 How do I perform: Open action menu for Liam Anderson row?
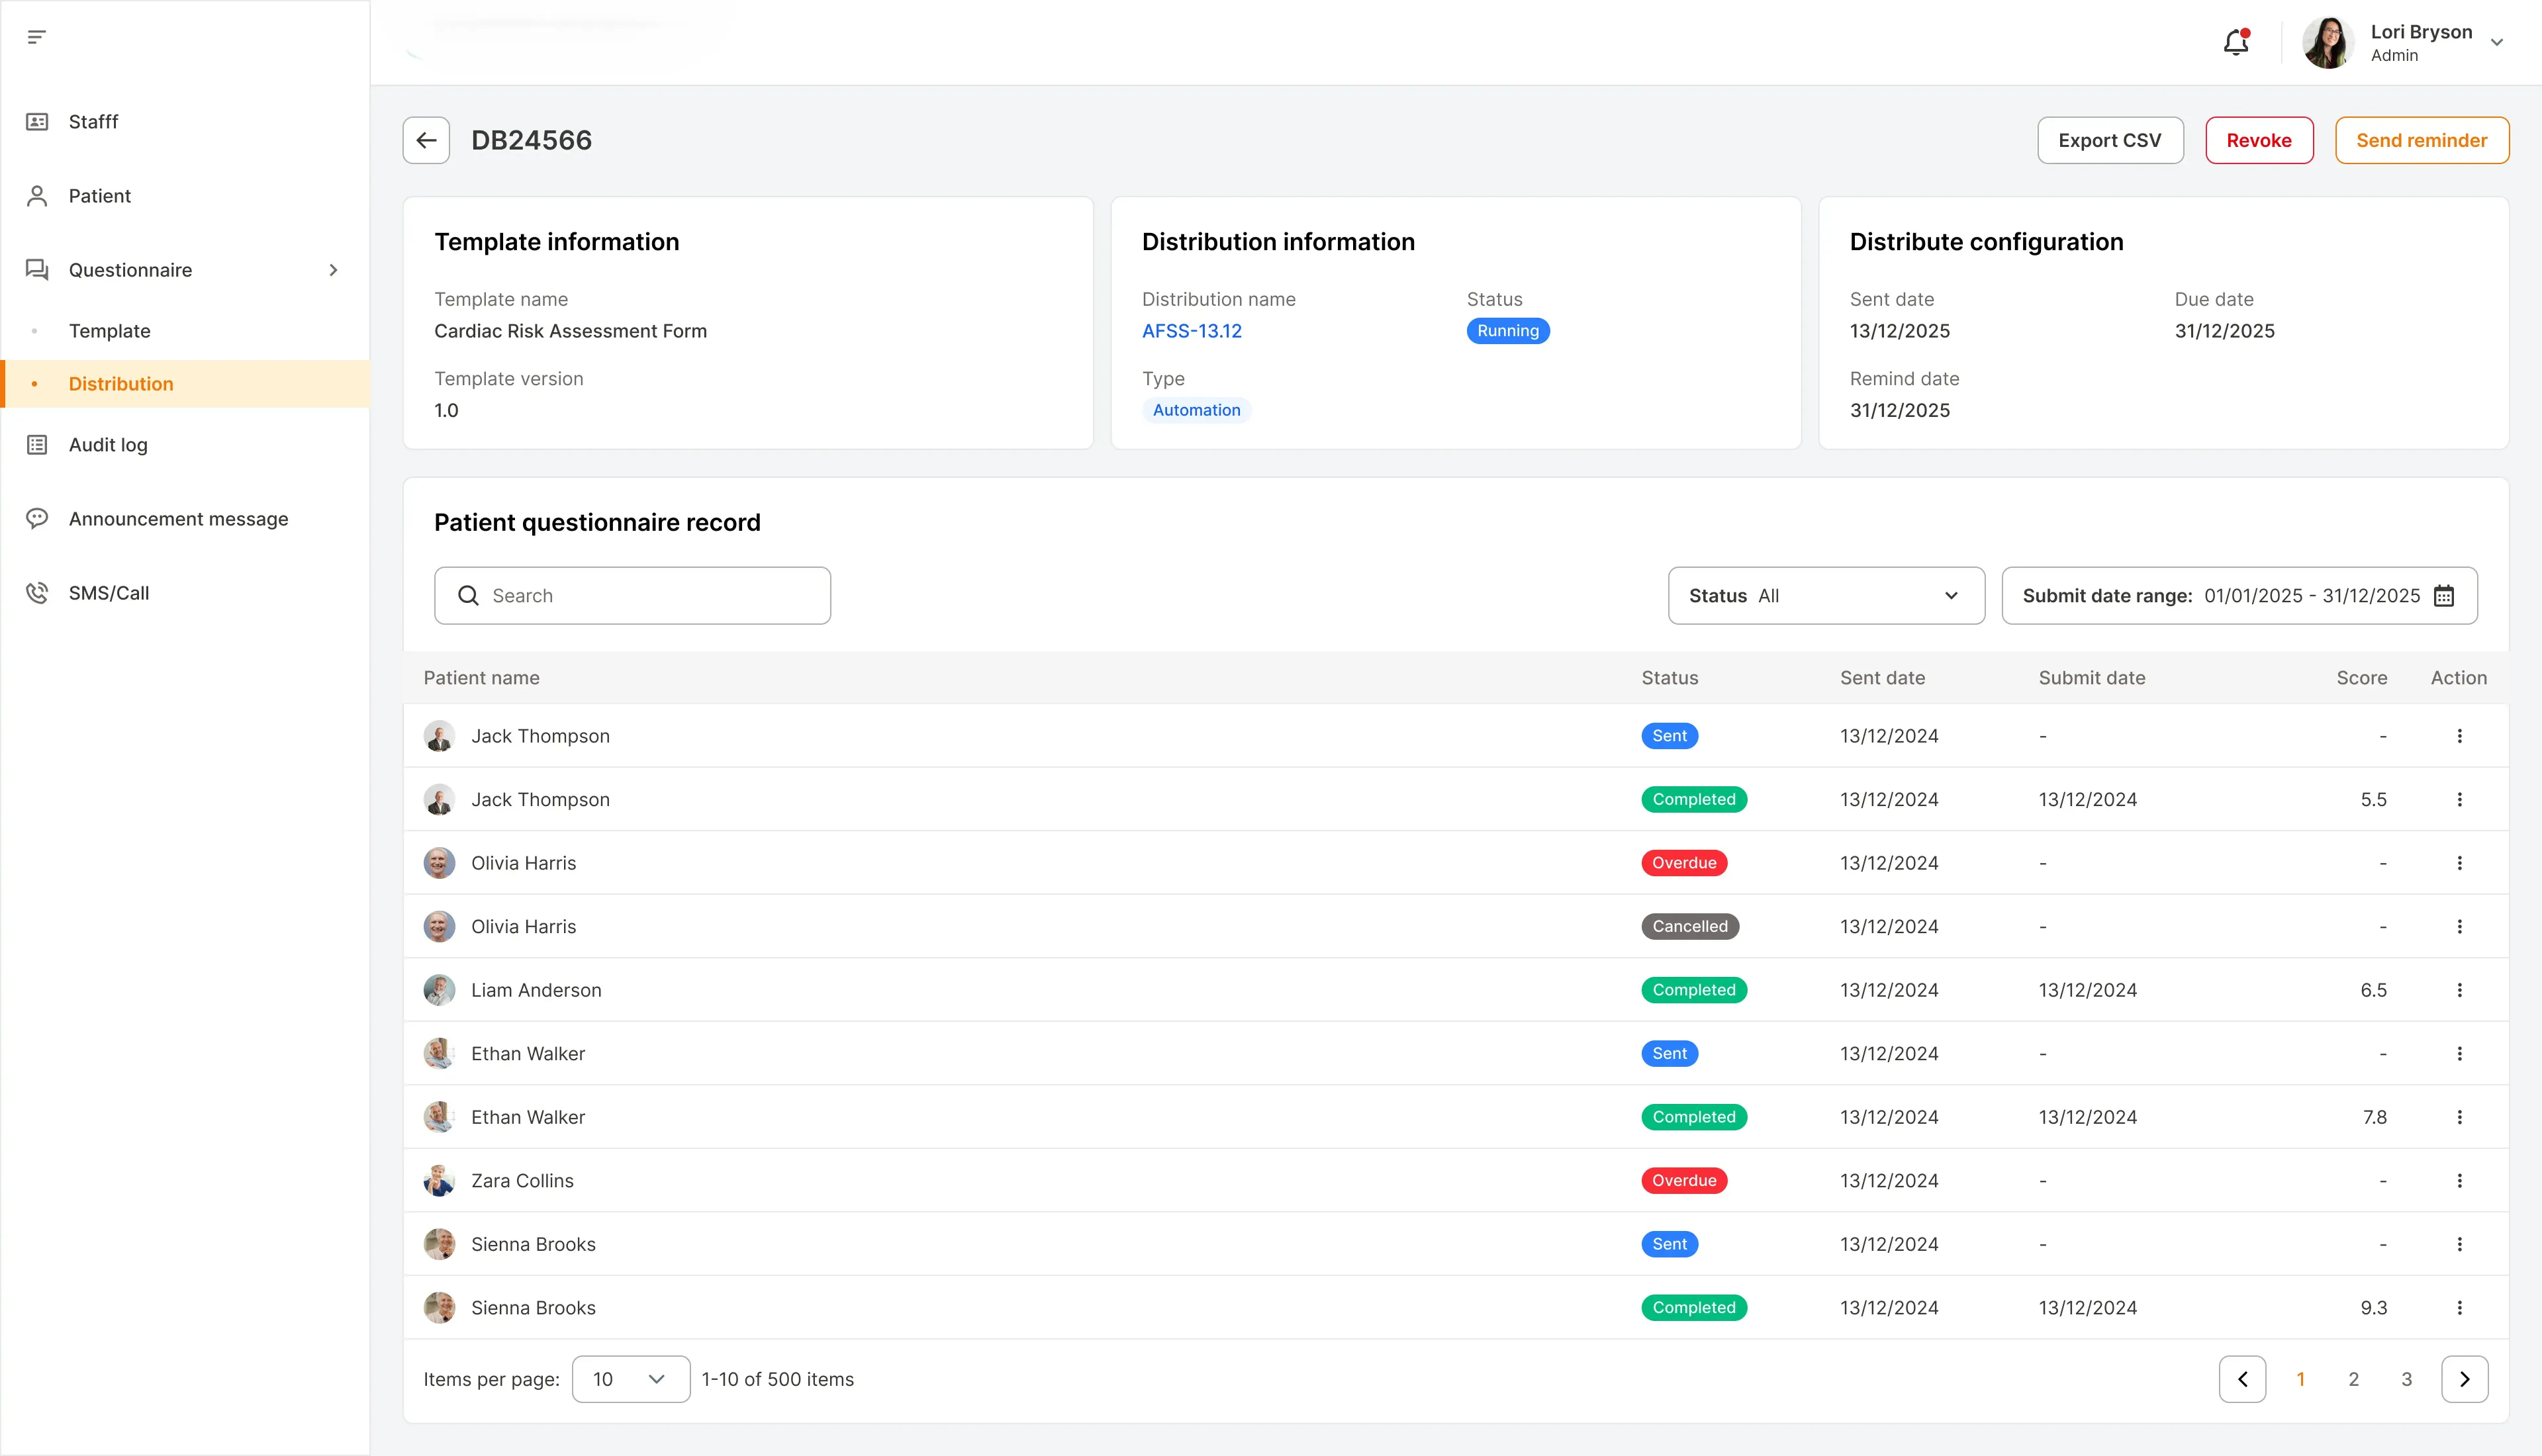[2459, 990]
